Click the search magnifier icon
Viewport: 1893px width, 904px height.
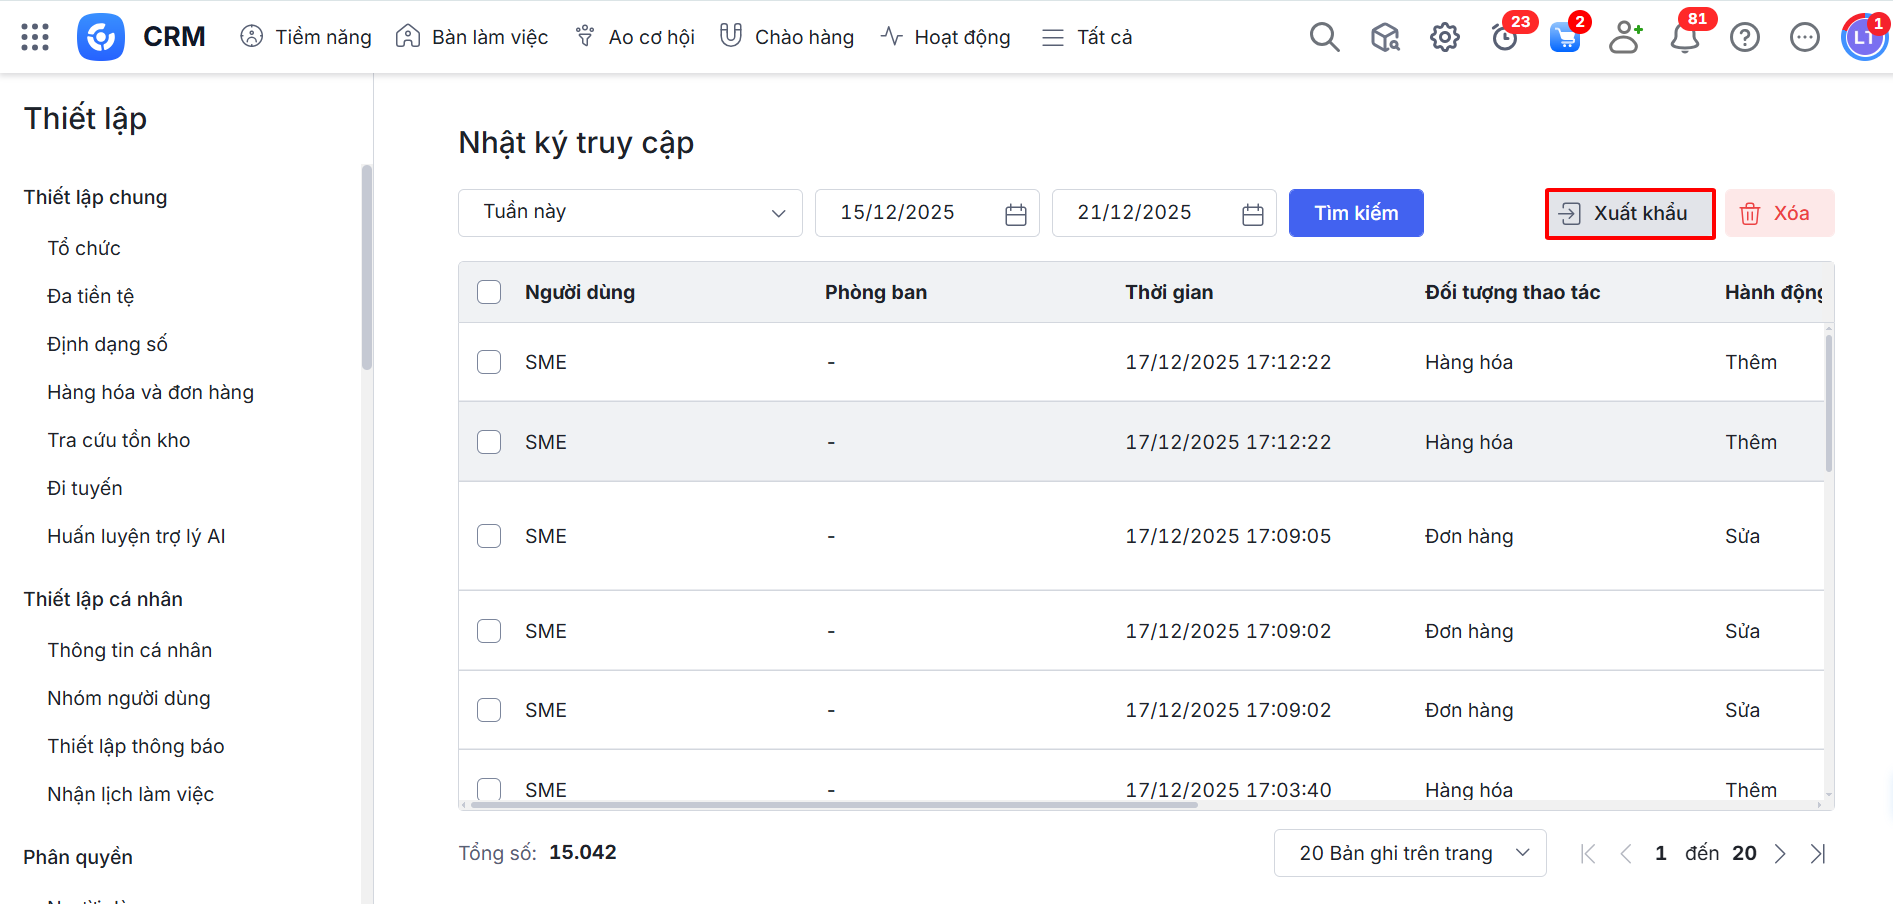click(1324, 37)
